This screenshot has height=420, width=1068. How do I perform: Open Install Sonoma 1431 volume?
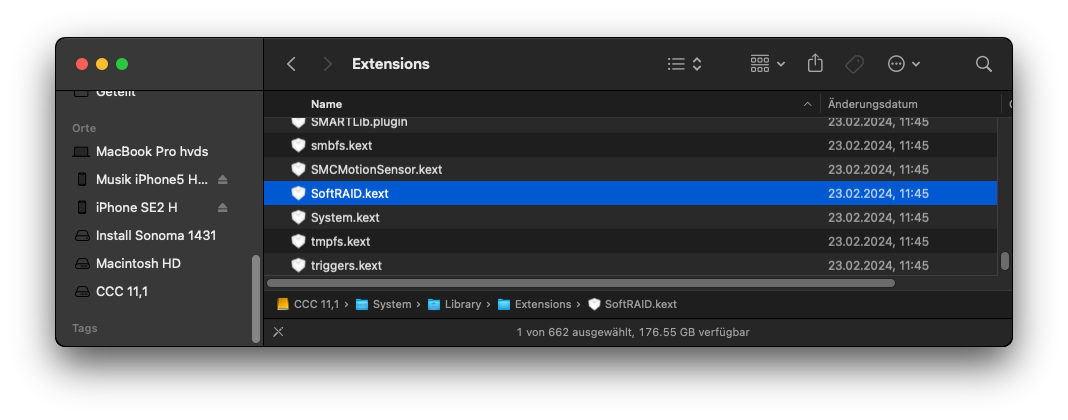point(155,236)
